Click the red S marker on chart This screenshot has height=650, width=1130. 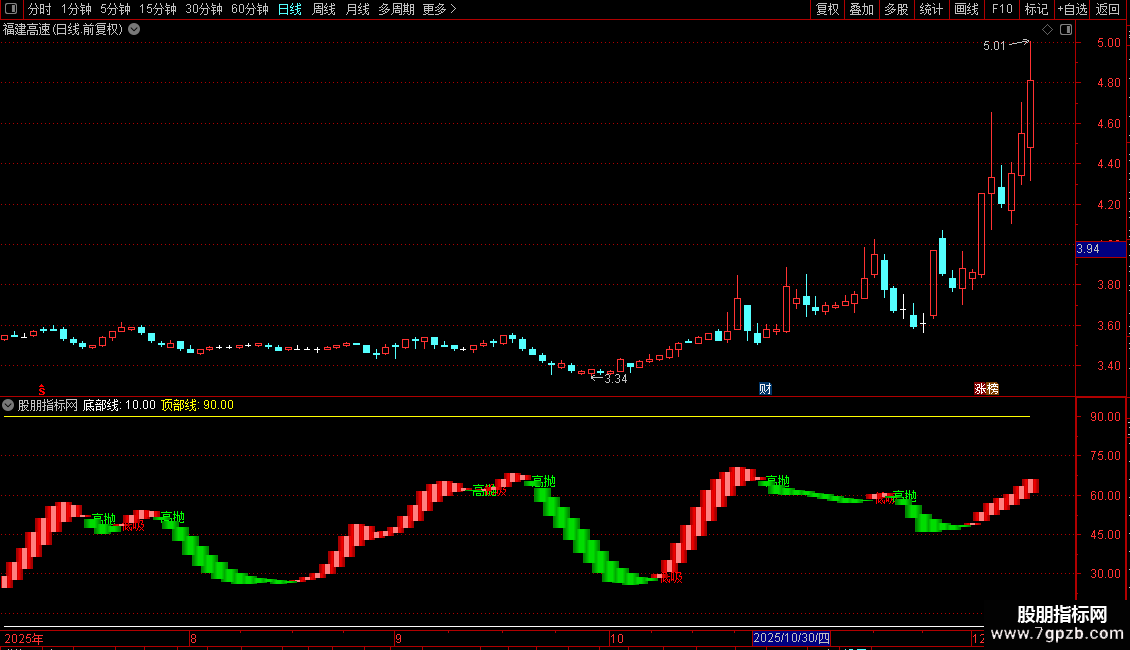(x=42, y=390)
